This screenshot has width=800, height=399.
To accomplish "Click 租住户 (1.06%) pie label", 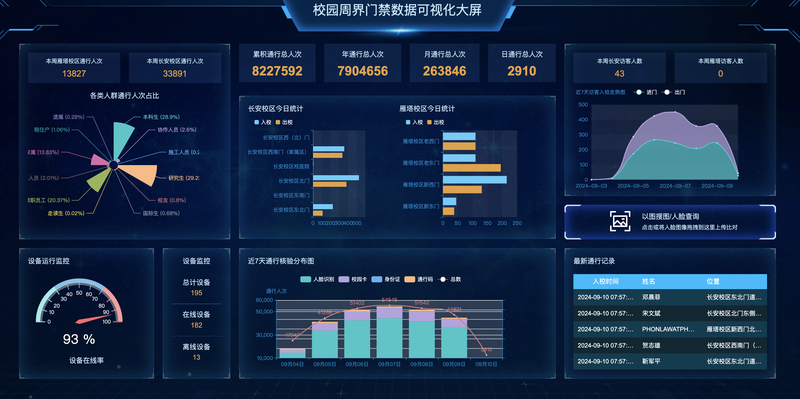I will [x=52, y=130].
